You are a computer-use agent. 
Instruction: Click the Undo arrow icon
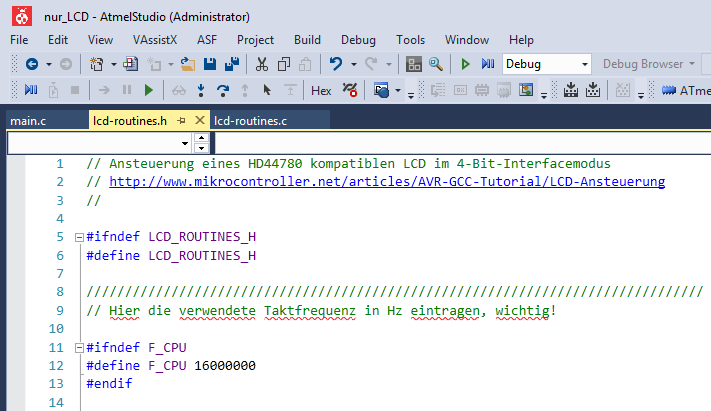pyautogui.click(x=336, y=64)
